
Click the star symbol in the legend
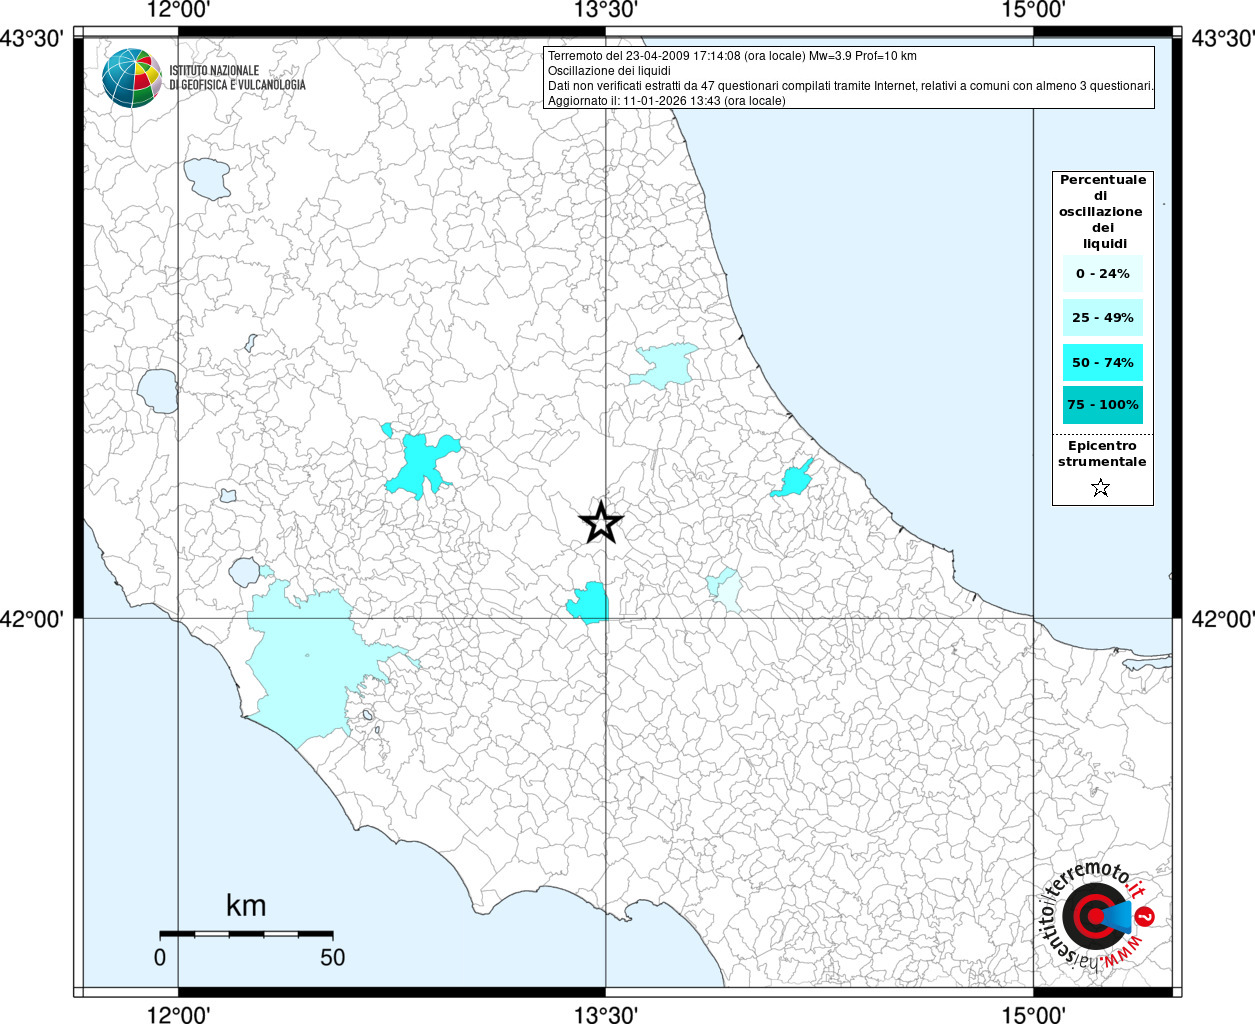click(x=1101, y=488)
